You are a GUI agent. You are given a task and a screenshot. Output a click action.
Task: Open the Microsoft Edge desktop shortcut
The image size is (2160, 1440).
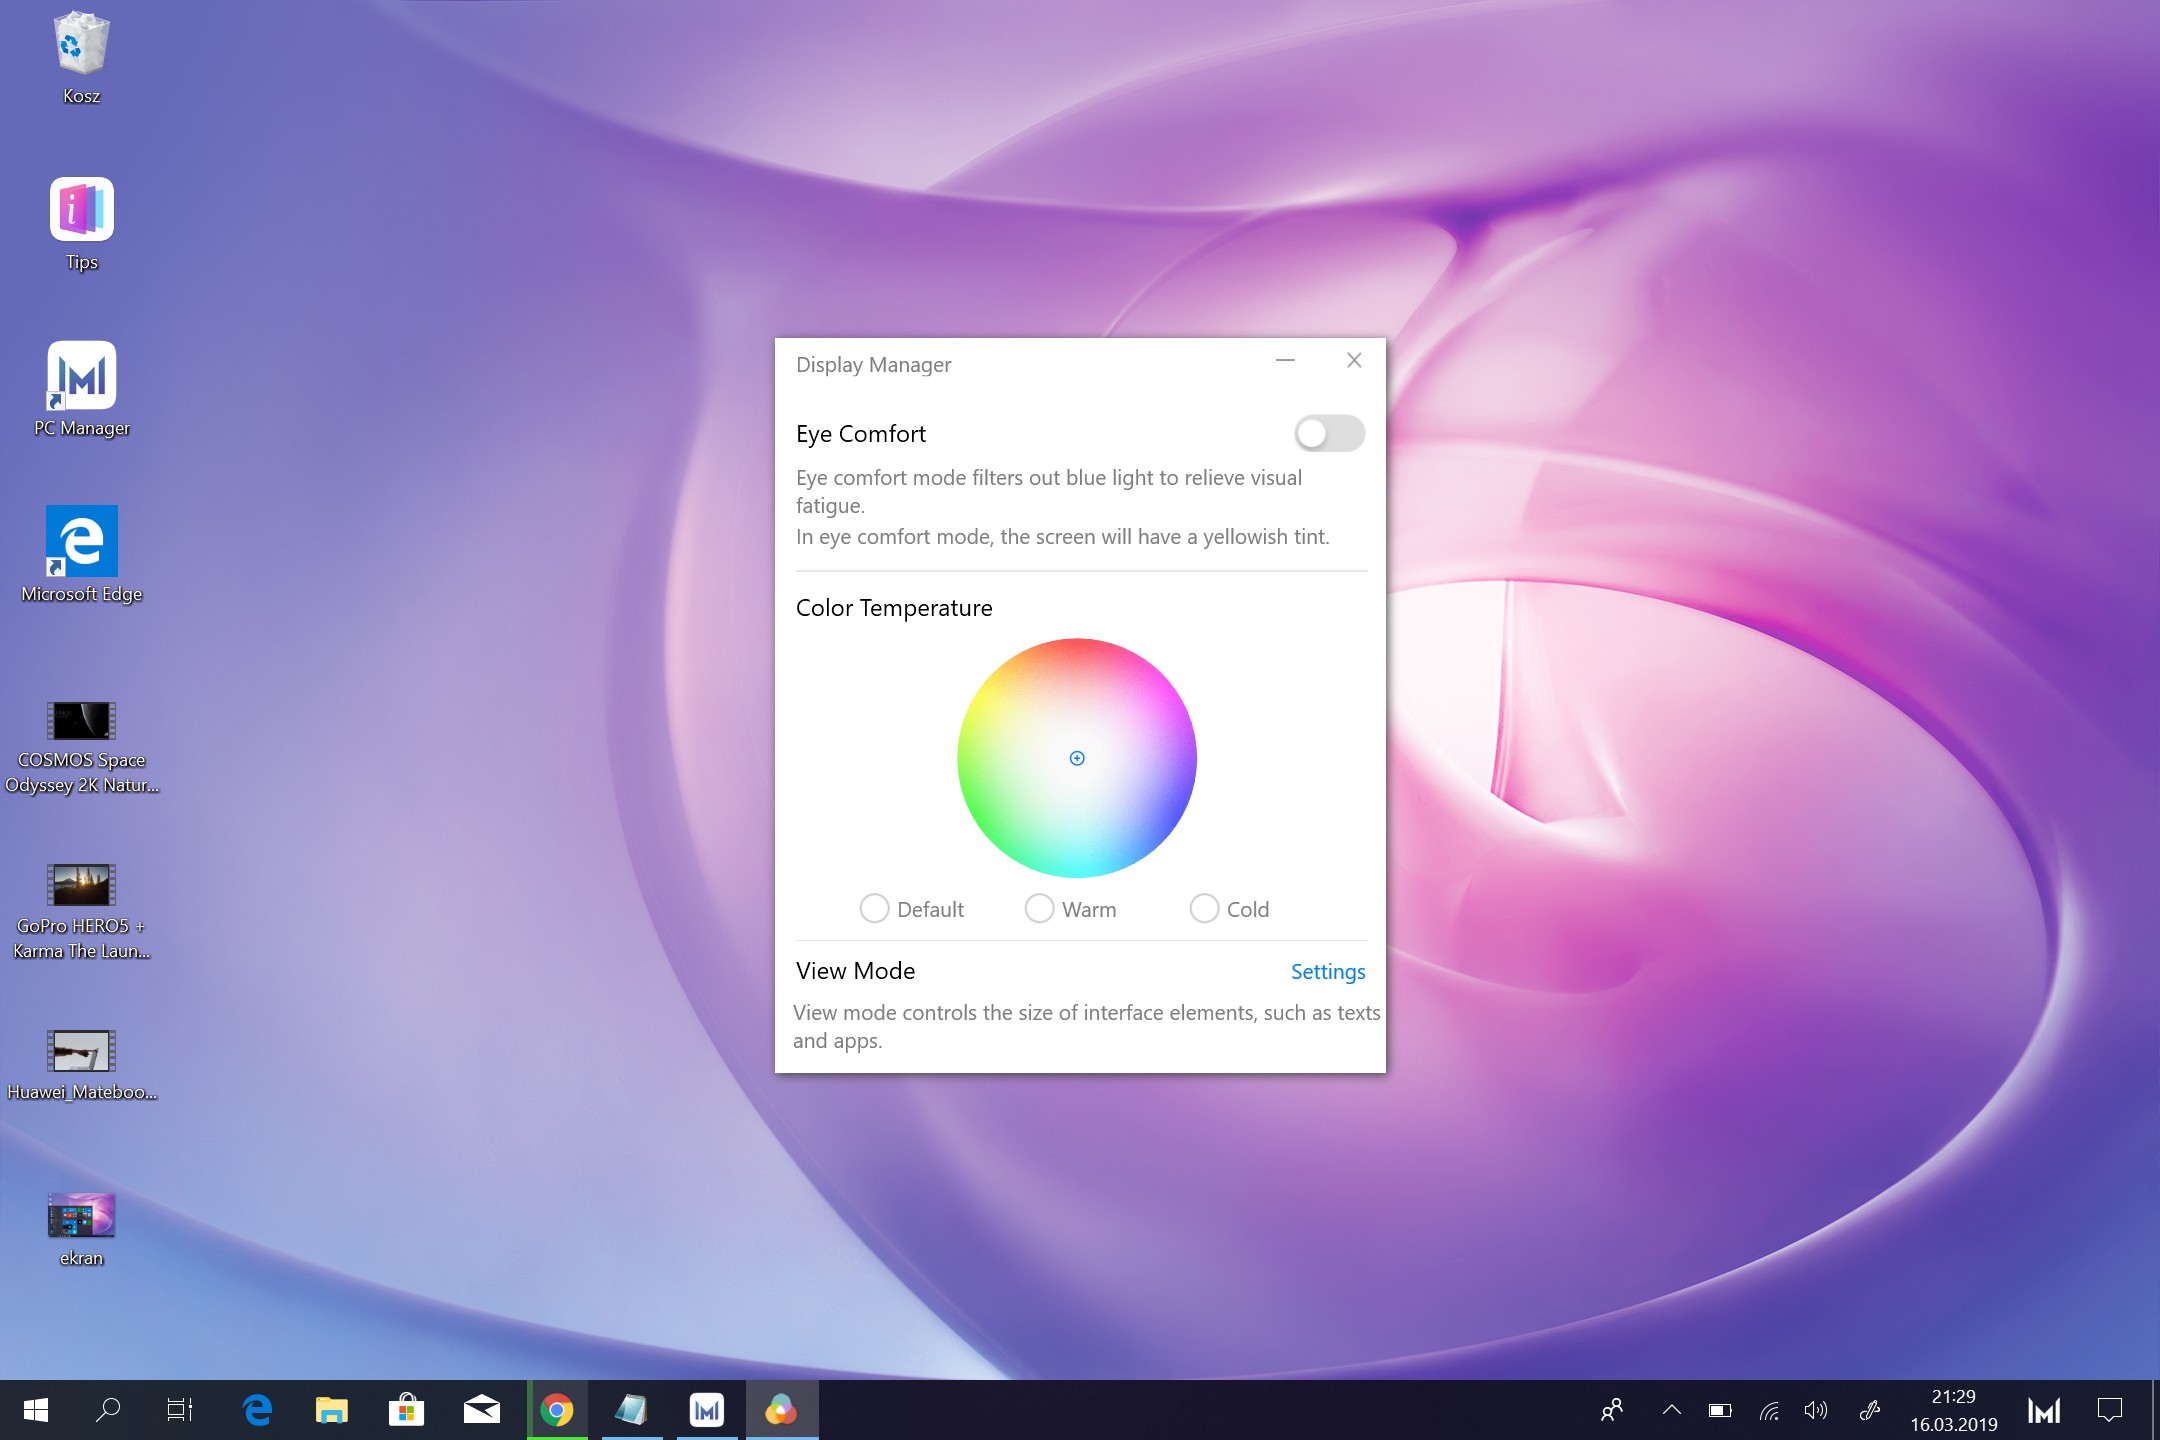[81, 555]
